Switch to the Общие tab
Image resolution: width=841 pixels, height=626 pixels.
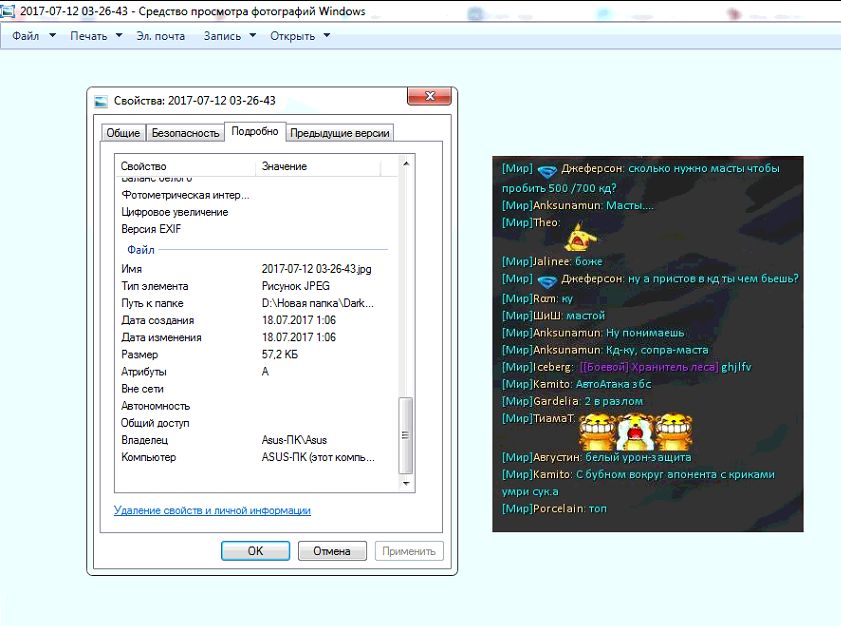123,133
